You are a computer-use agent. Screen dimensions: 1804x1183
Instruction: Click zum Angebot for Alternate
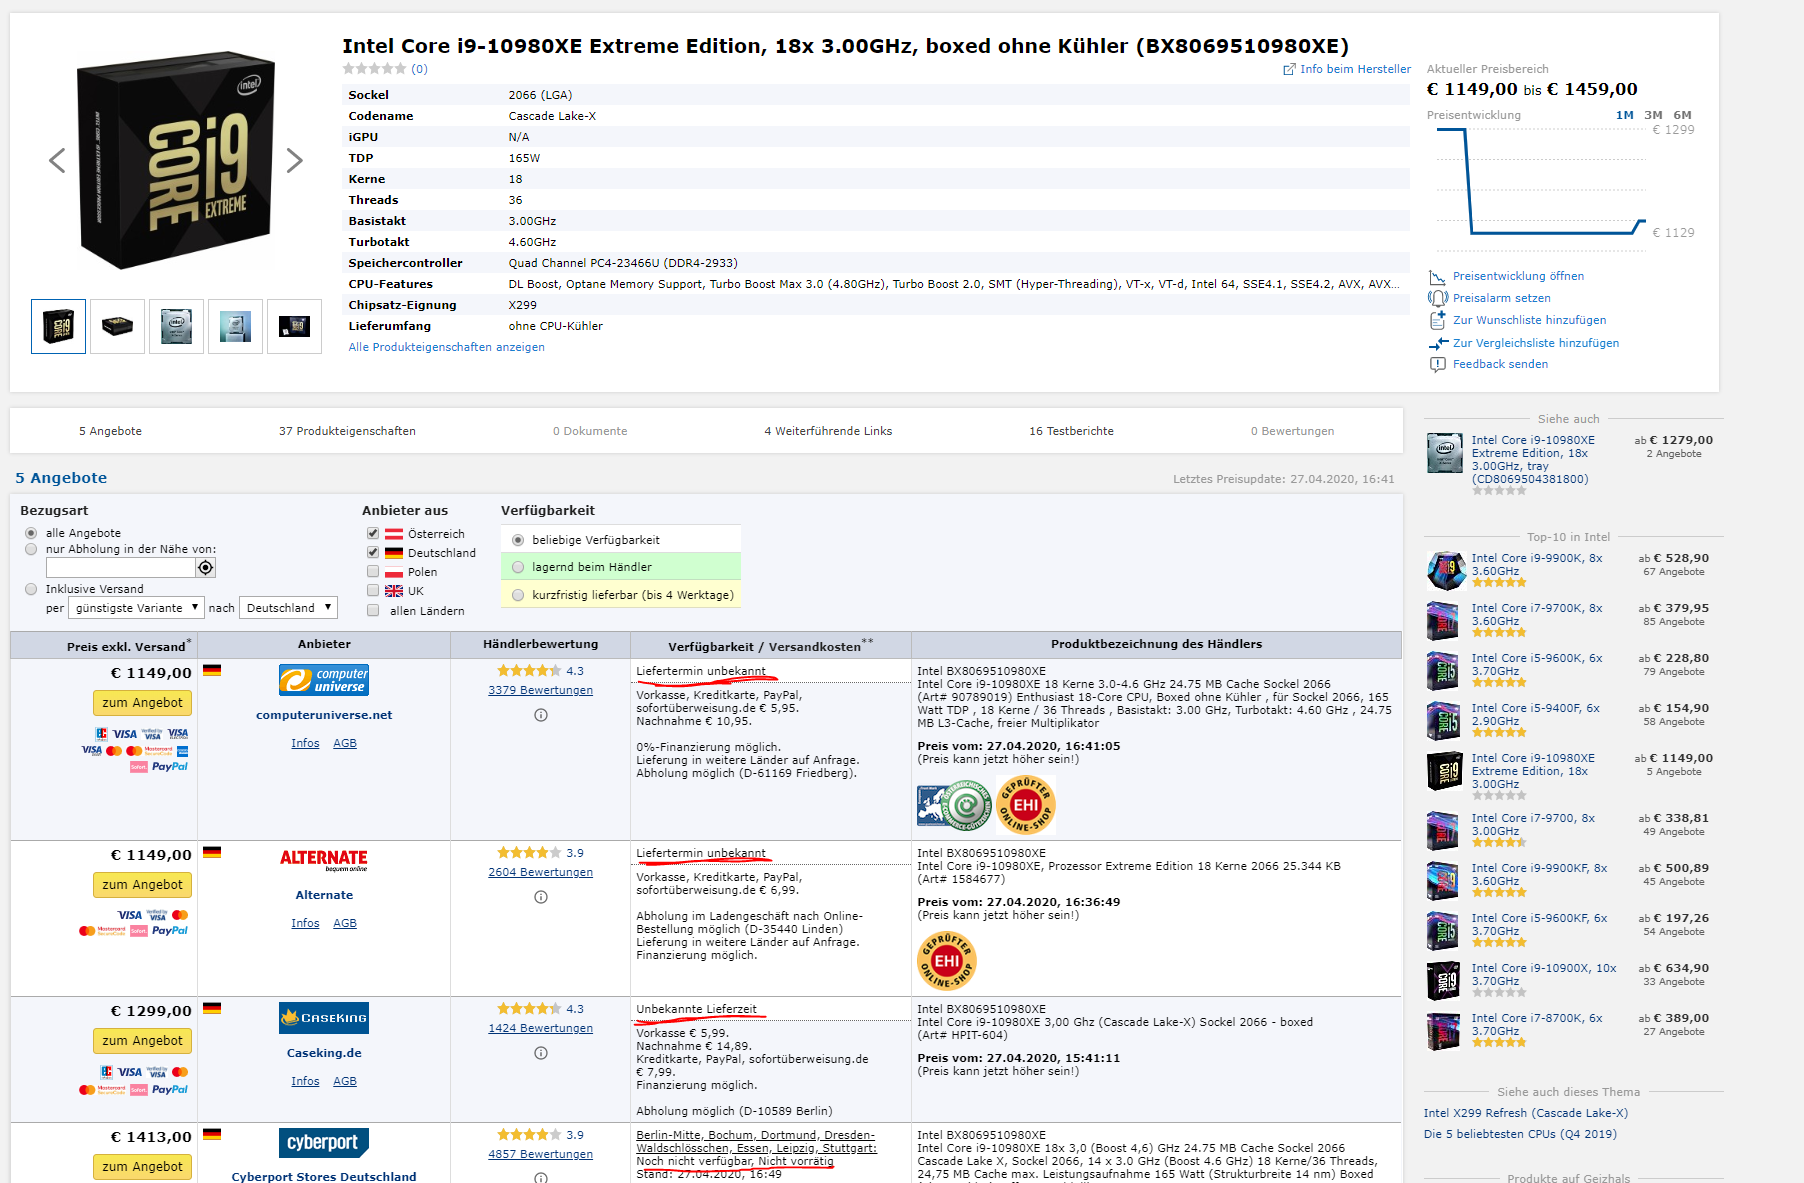142,885
